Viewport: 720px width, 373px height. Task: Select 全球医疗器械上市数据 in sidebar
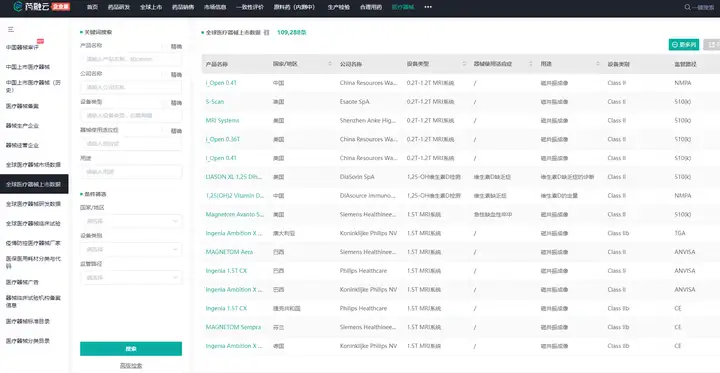34,184
